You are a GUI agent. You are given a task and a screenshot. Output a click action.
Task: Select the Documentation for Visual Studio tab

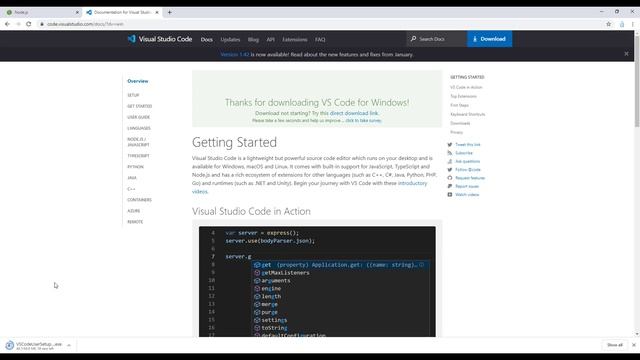122,12
